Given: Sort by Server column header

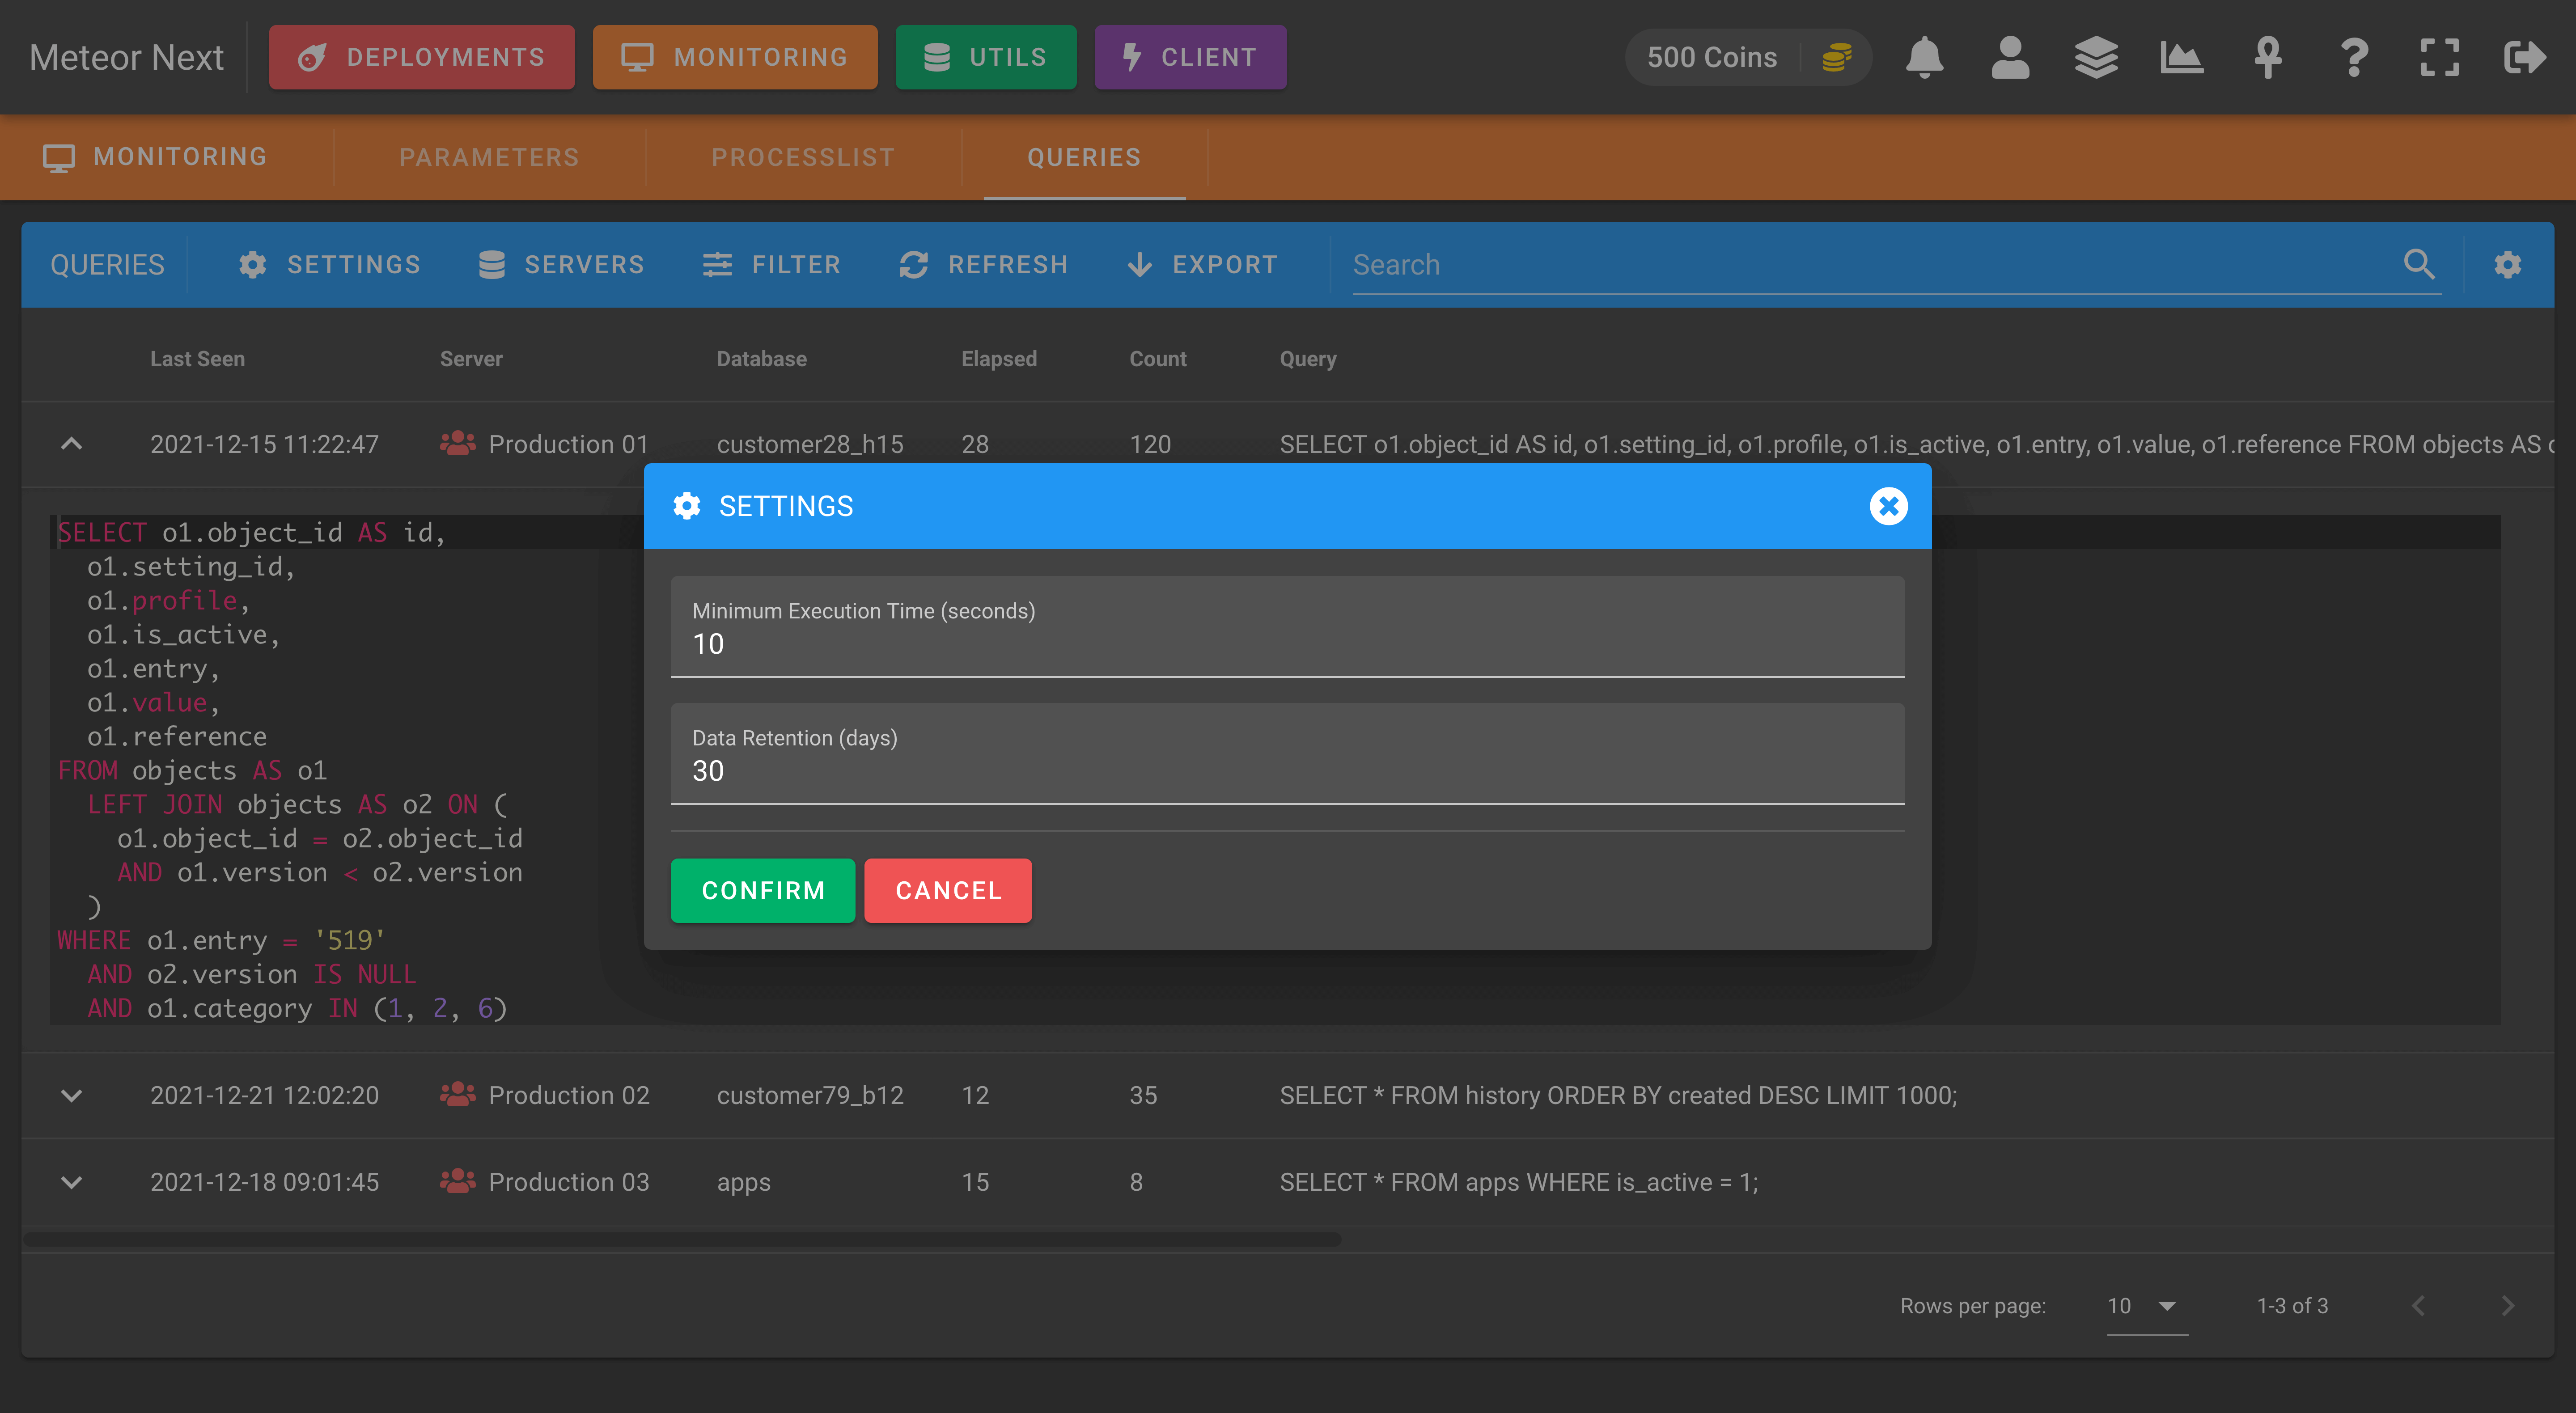Looking at the screenshot, I should coord(471,359).
